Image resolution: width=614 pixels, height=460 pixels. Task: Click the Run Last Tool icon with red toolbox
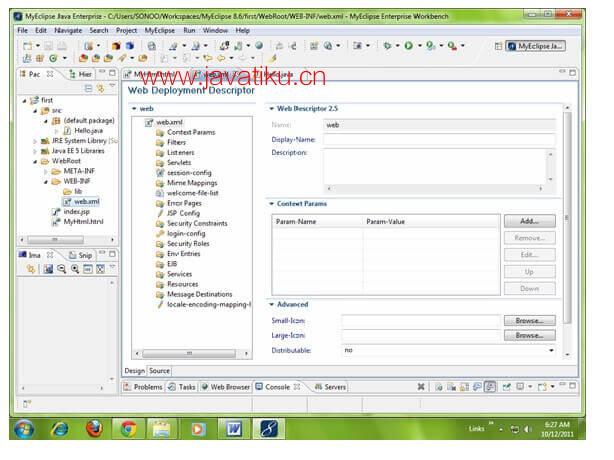tap(452, 46)
